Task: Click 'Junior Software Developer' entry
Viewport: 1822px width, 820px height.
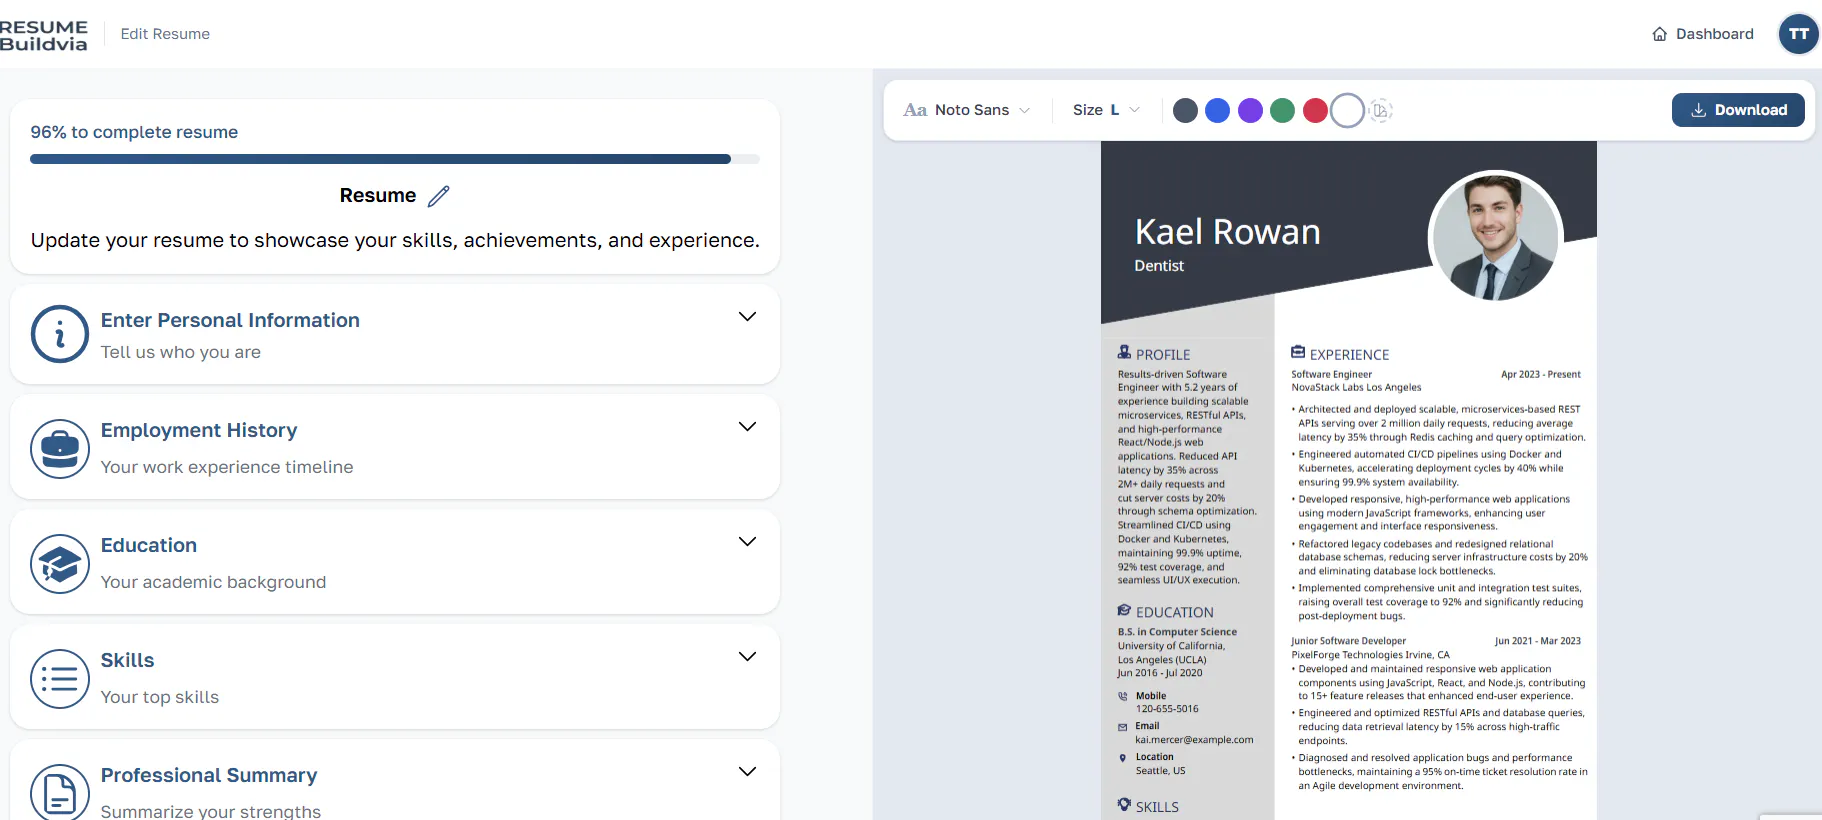Action: 1348,641
